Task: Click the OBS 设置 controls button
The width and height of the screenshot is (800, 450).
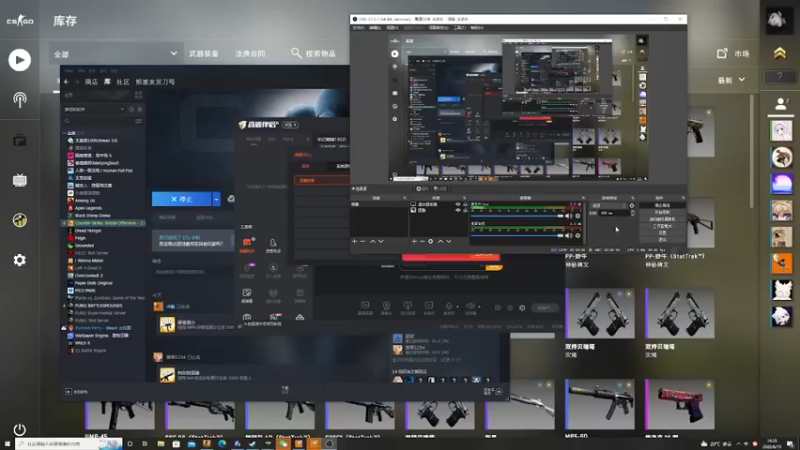Action: coord(662,233)
